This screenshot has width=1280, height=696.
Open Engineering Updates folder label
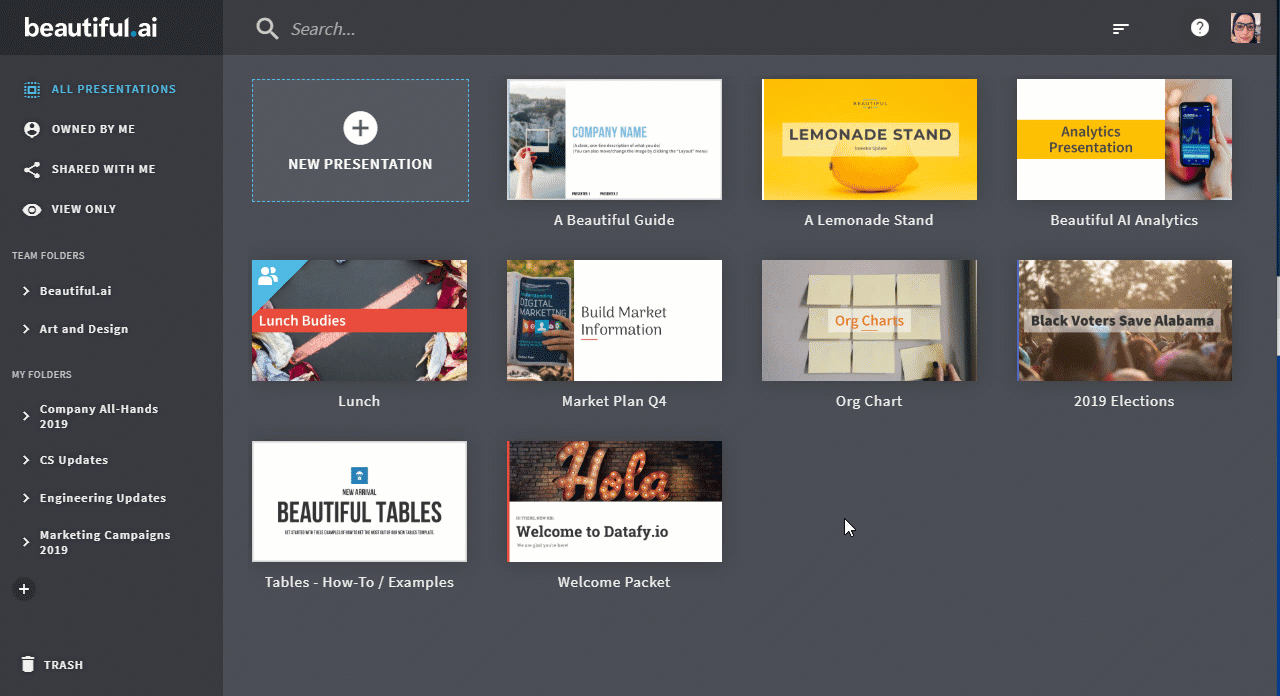[x=103, y=498]
